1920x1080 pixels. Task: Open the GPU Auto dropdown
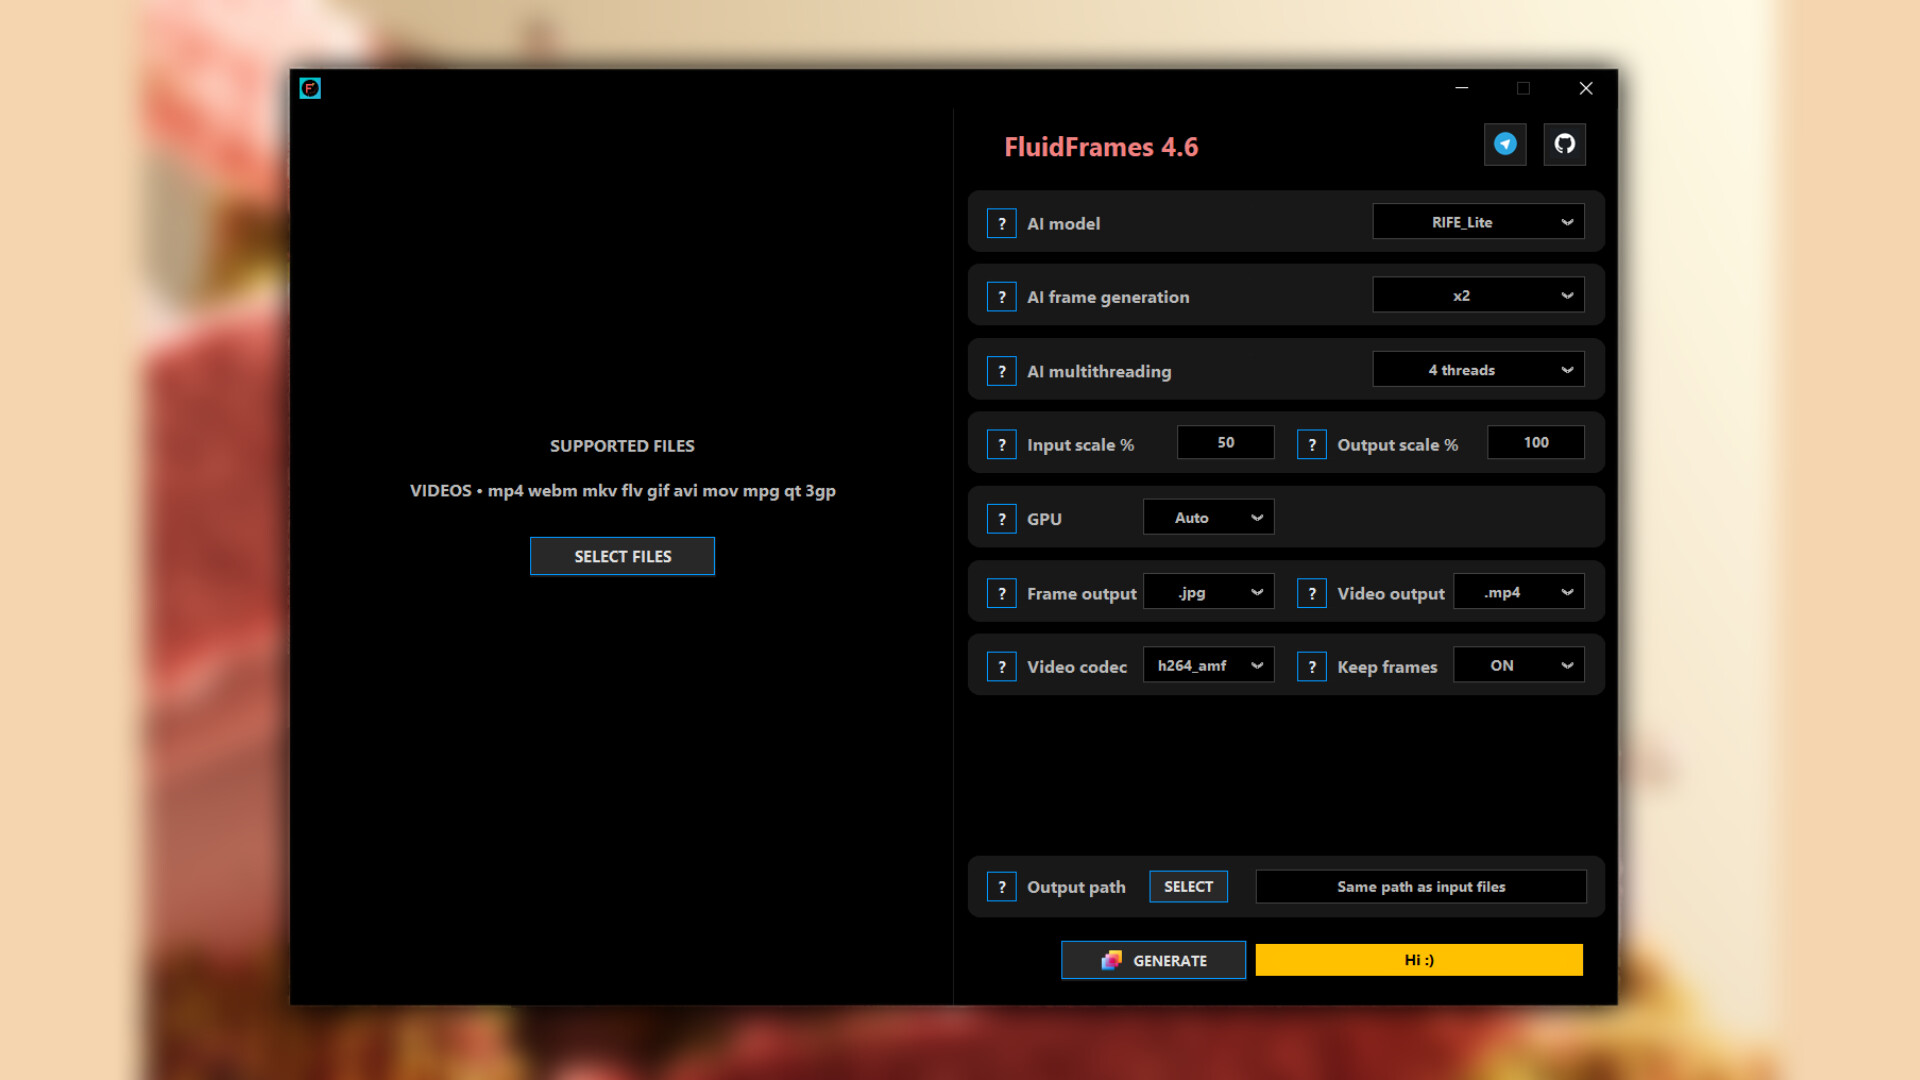click(1208, 517)
